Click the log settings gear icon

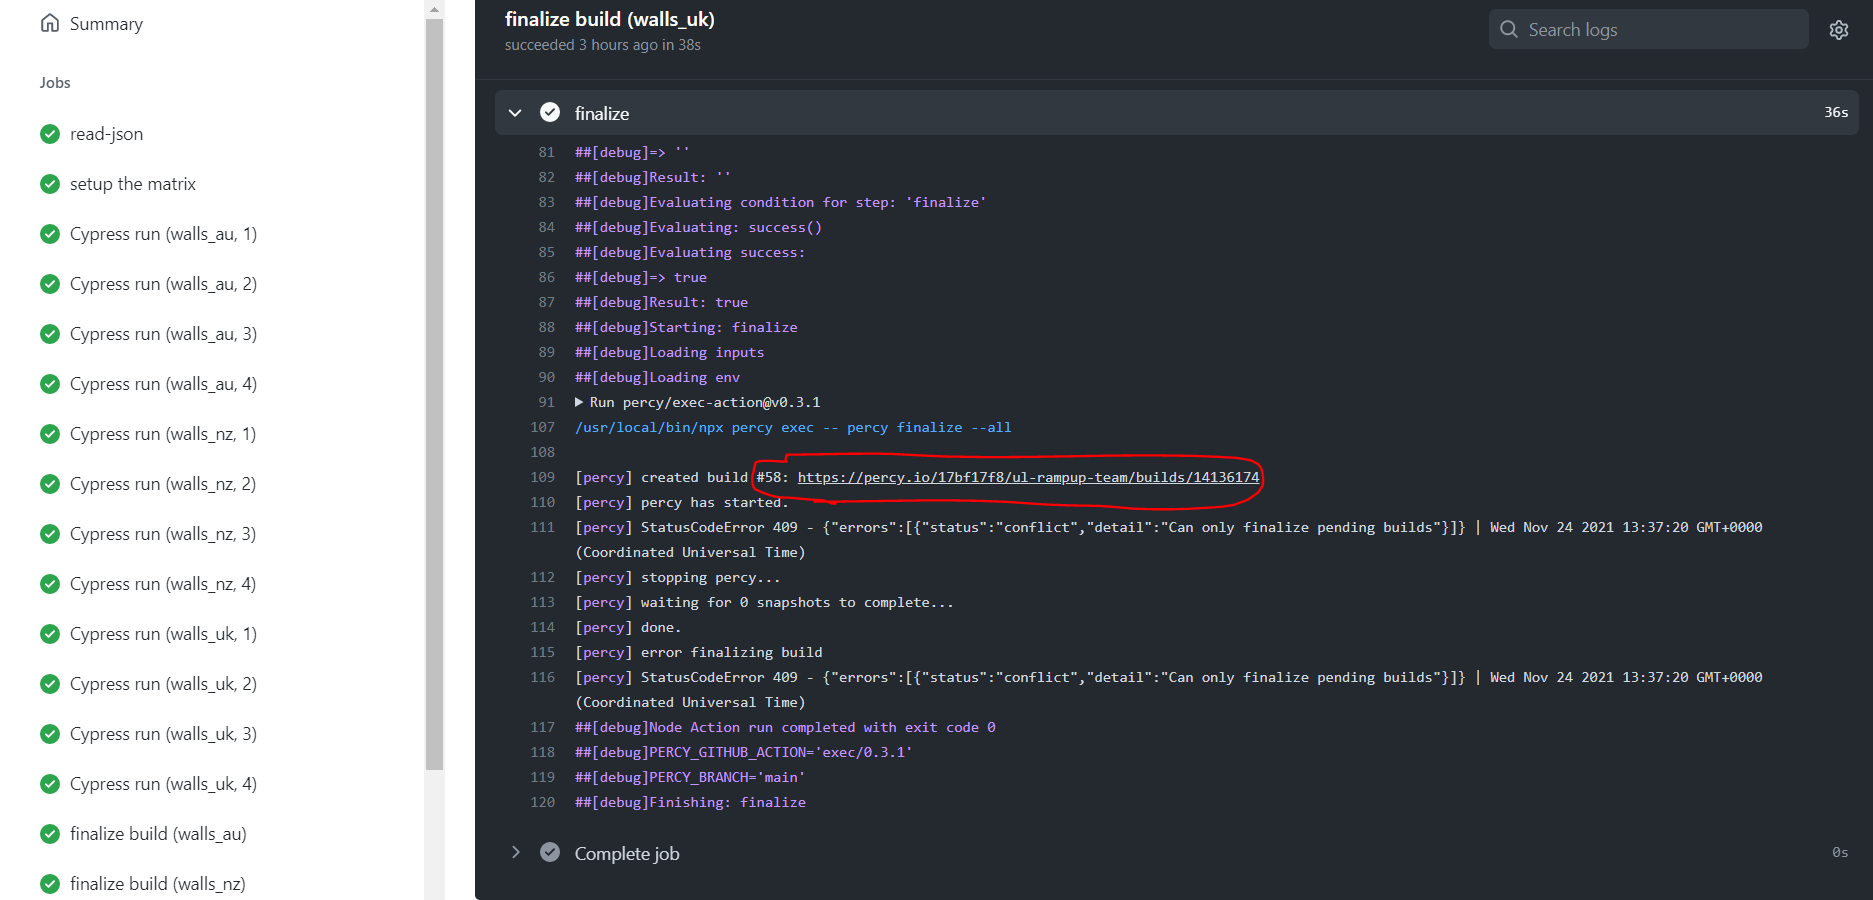[1839, 30]
